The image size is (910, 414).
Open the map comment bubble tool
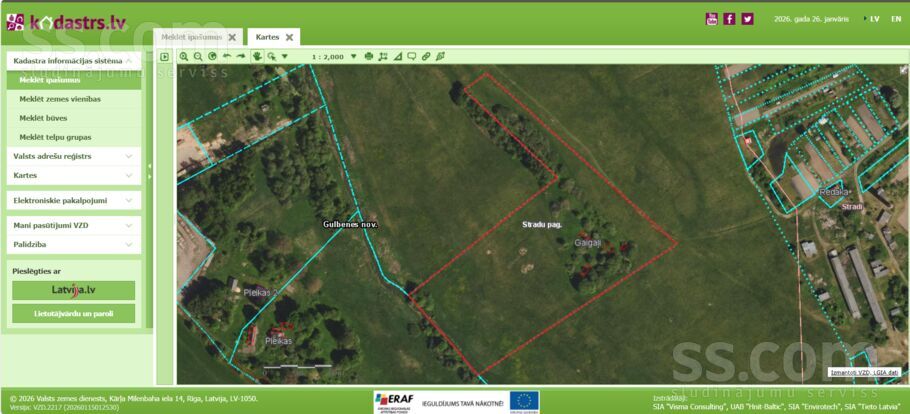pos(411,56)
